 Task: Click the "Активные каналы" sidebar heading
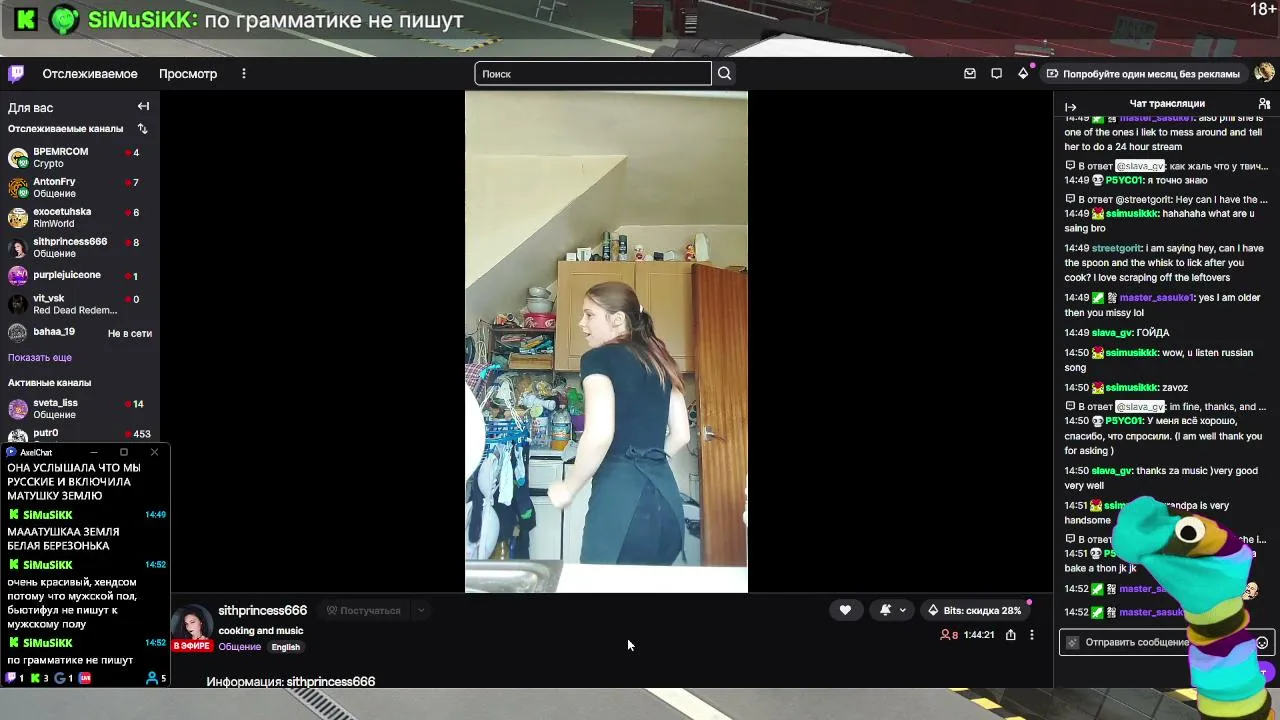pos(49,383)
